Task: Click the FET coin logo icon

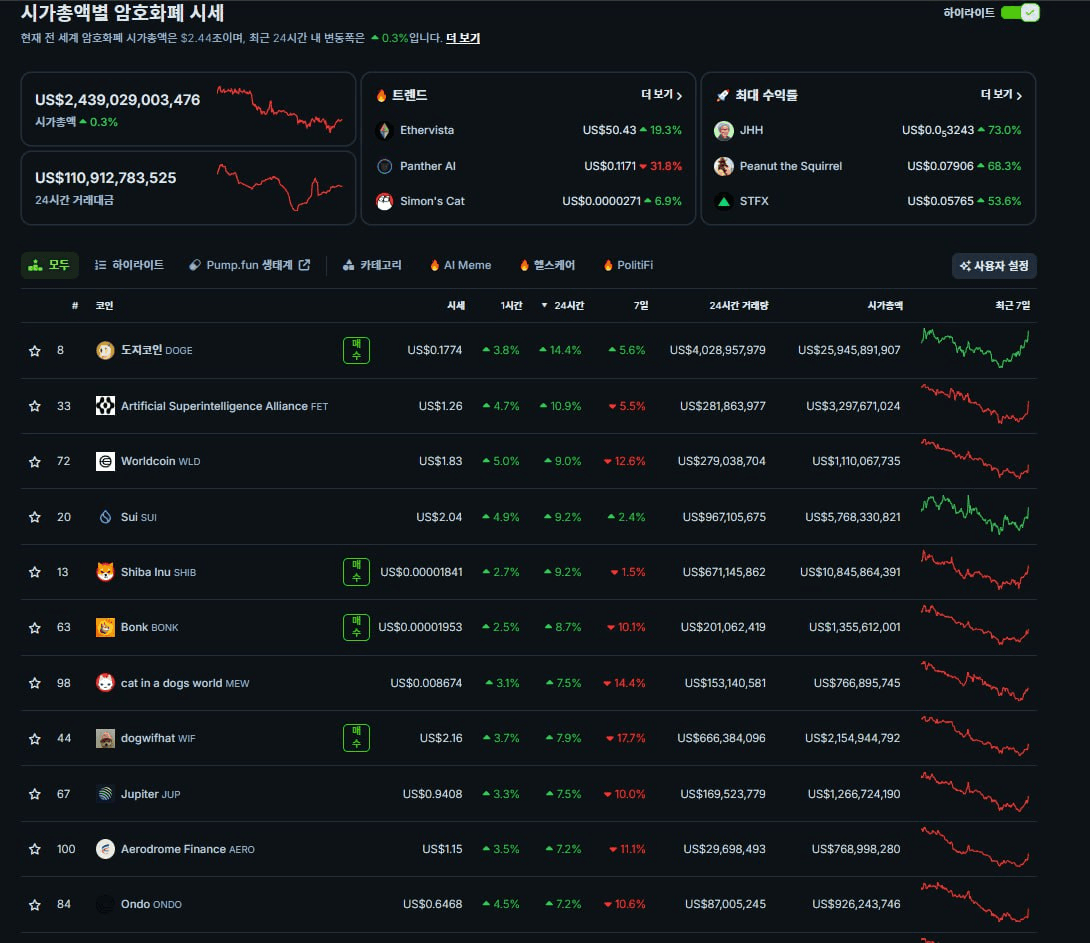Action: click(105, 406)
